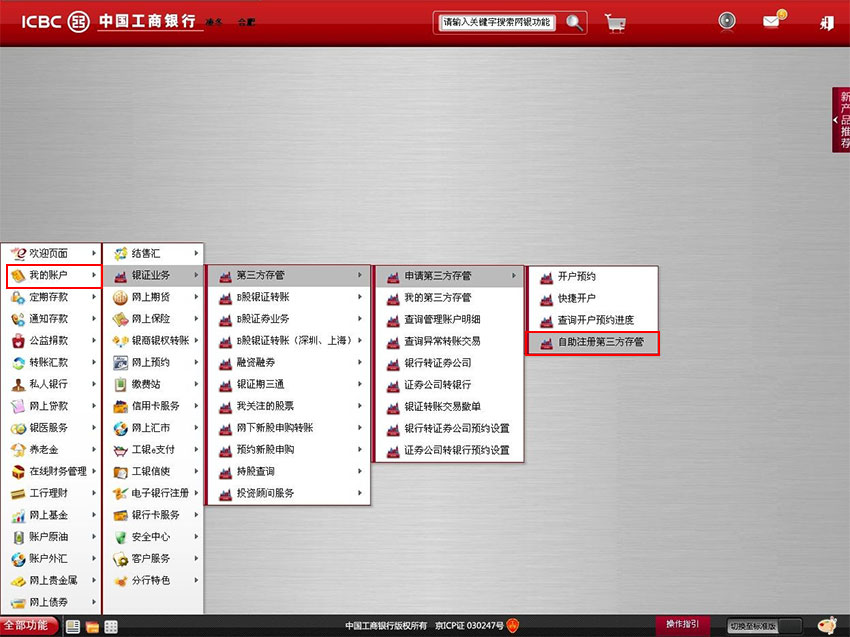Click the keyword search input field
Viewport: 850px width, 637px height.
point(497,23)
